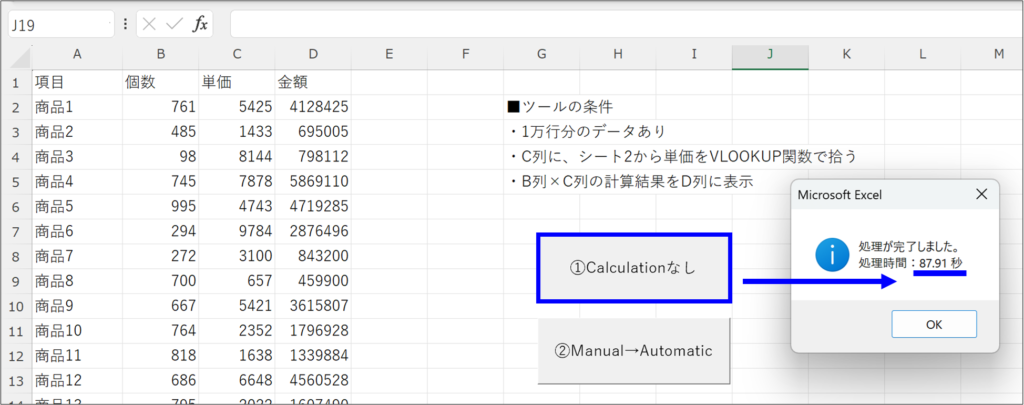Select cell with value 5425
The height and width of the screenshot is (405, 1024).
tap(237, 107)
